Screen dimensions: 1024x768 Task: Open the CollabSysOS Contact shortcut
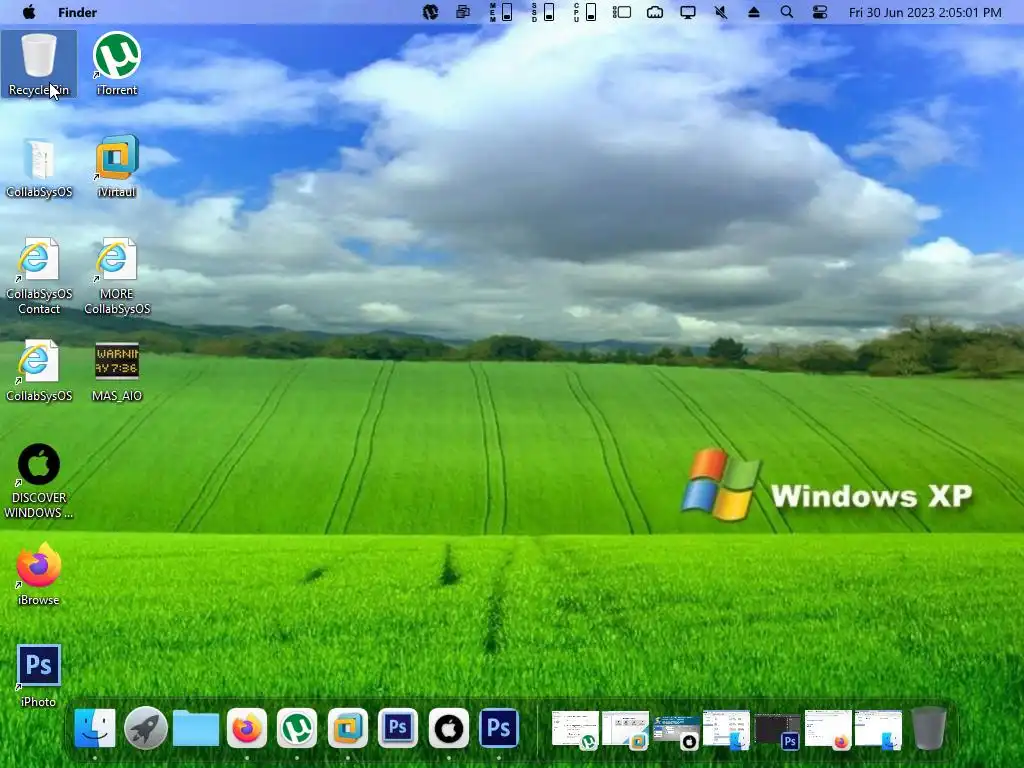coord(39,276)
